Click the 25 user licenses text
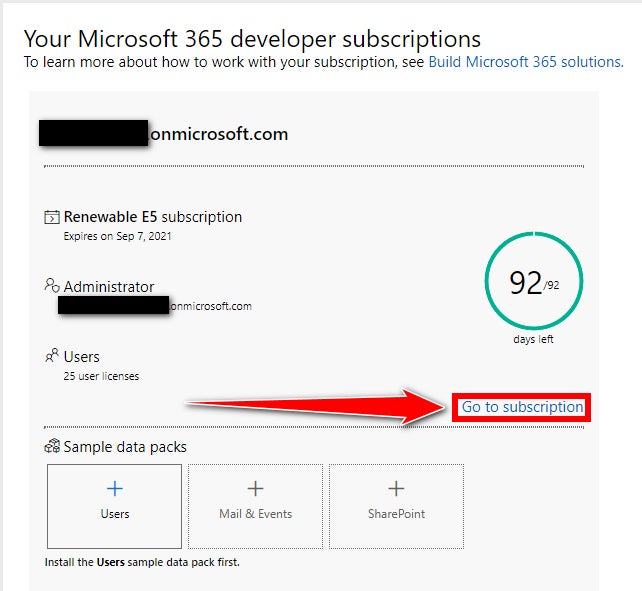This screenshot has width=642, height=591. tap(101, 376)
